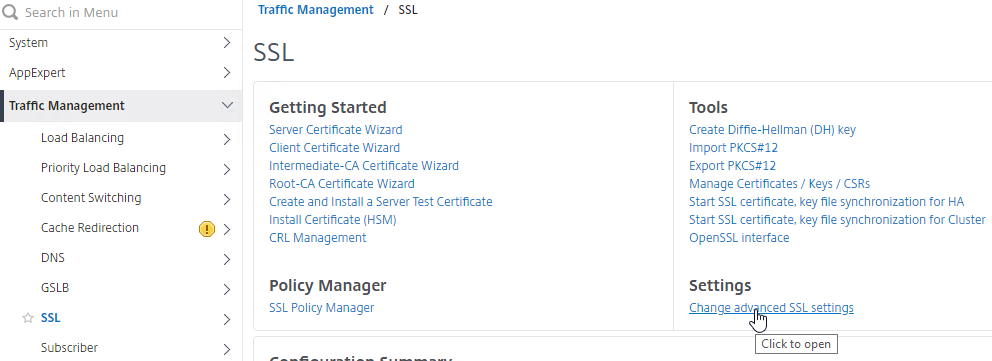Expand the DNS submenu arrow
The width and height of the screenshot is (992, 361).
[x=226, y=259]
